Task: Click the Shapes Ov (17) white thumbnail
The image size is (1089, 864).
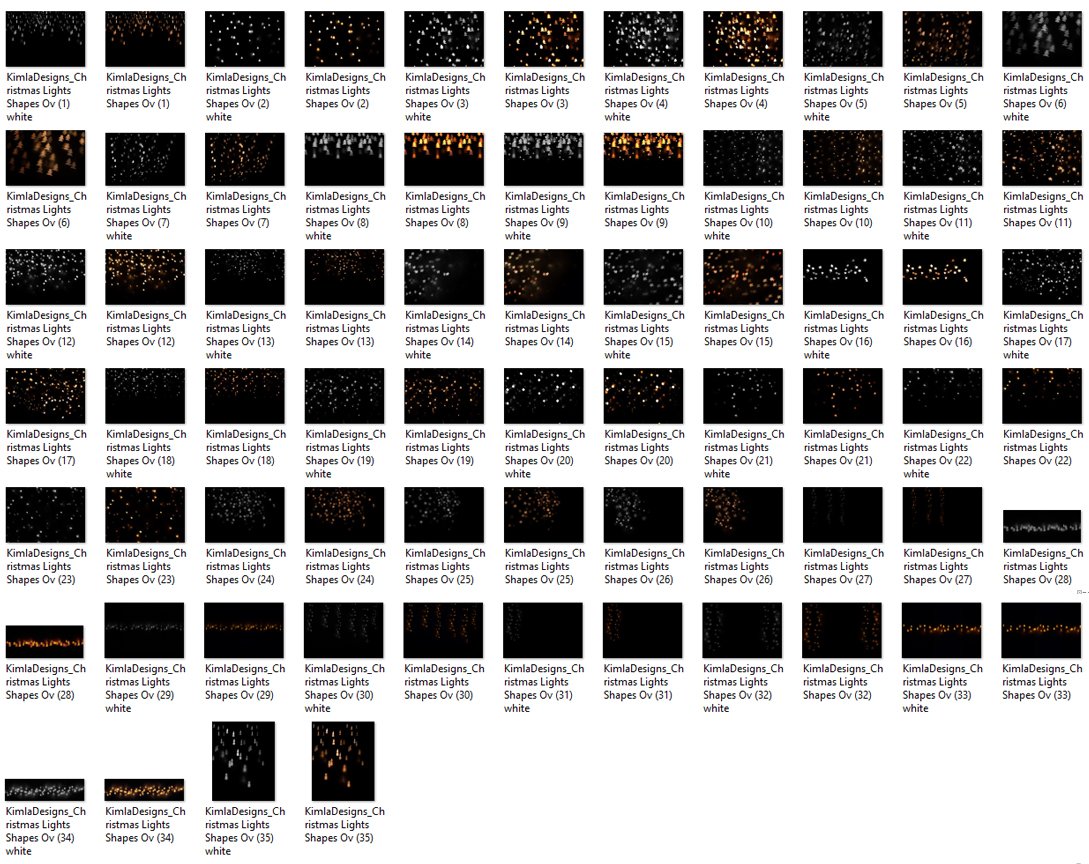Action: click(1042, 276)
